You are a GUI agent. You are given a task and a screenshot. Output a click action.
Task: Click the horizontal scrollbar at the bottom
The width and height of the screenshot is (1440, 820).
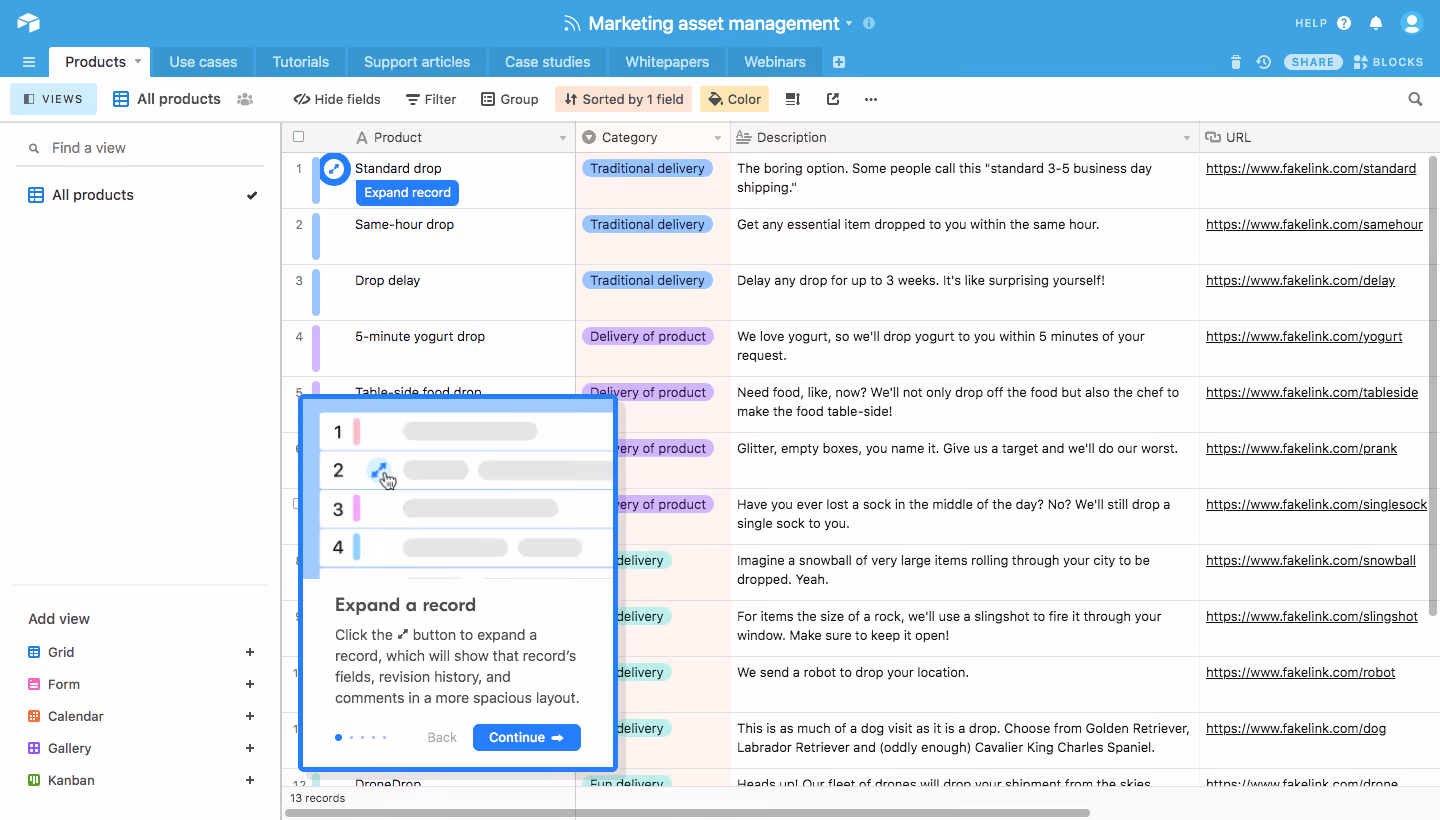click(x=687, y=813)
